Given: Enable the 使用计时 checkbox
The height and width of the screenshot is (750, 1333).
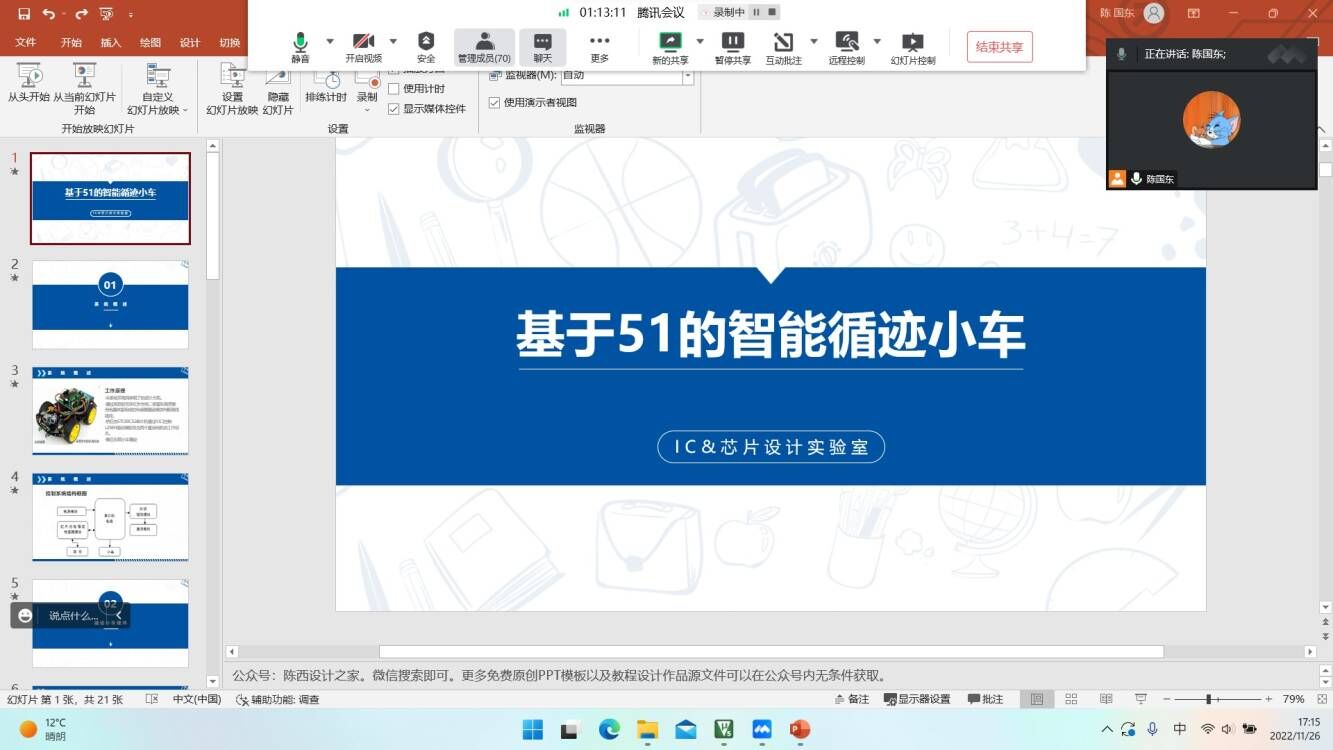Looking at the screenshot, I should click(x=394, y=89).
